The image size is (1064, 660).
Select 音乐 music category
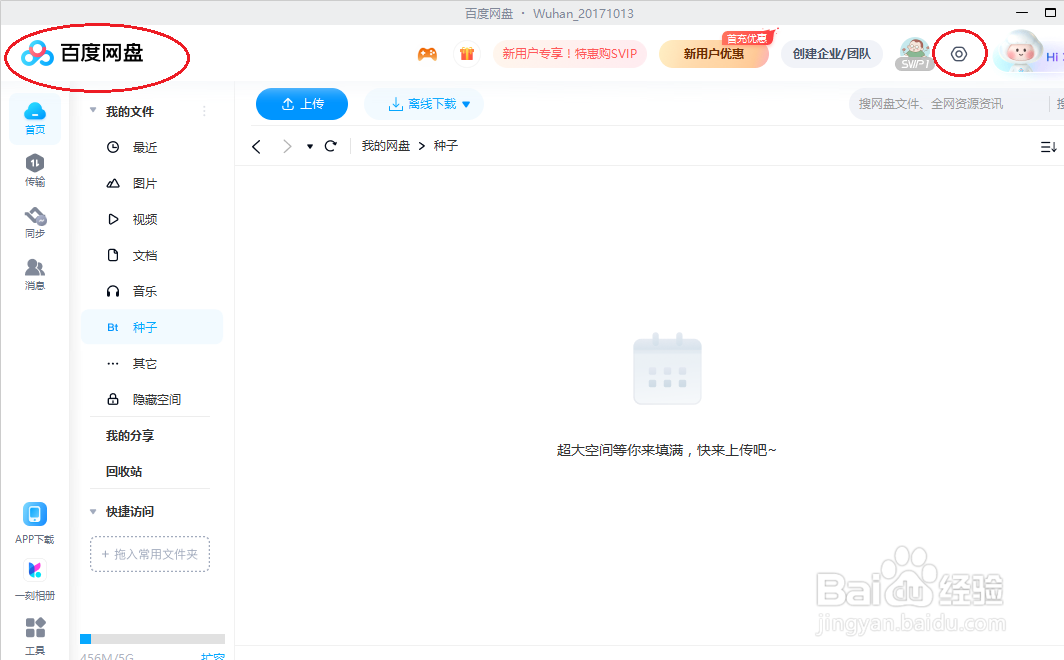click(152, 291)
